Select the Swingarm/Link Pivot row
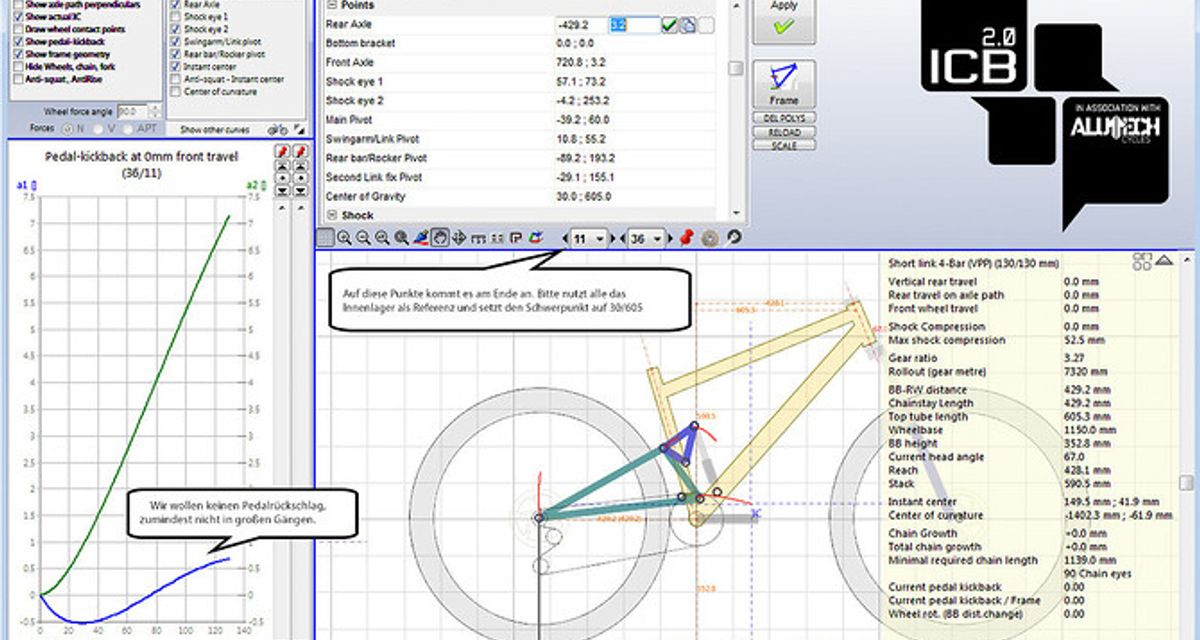Screen dimensions: 1200x640 coord(518,139)
